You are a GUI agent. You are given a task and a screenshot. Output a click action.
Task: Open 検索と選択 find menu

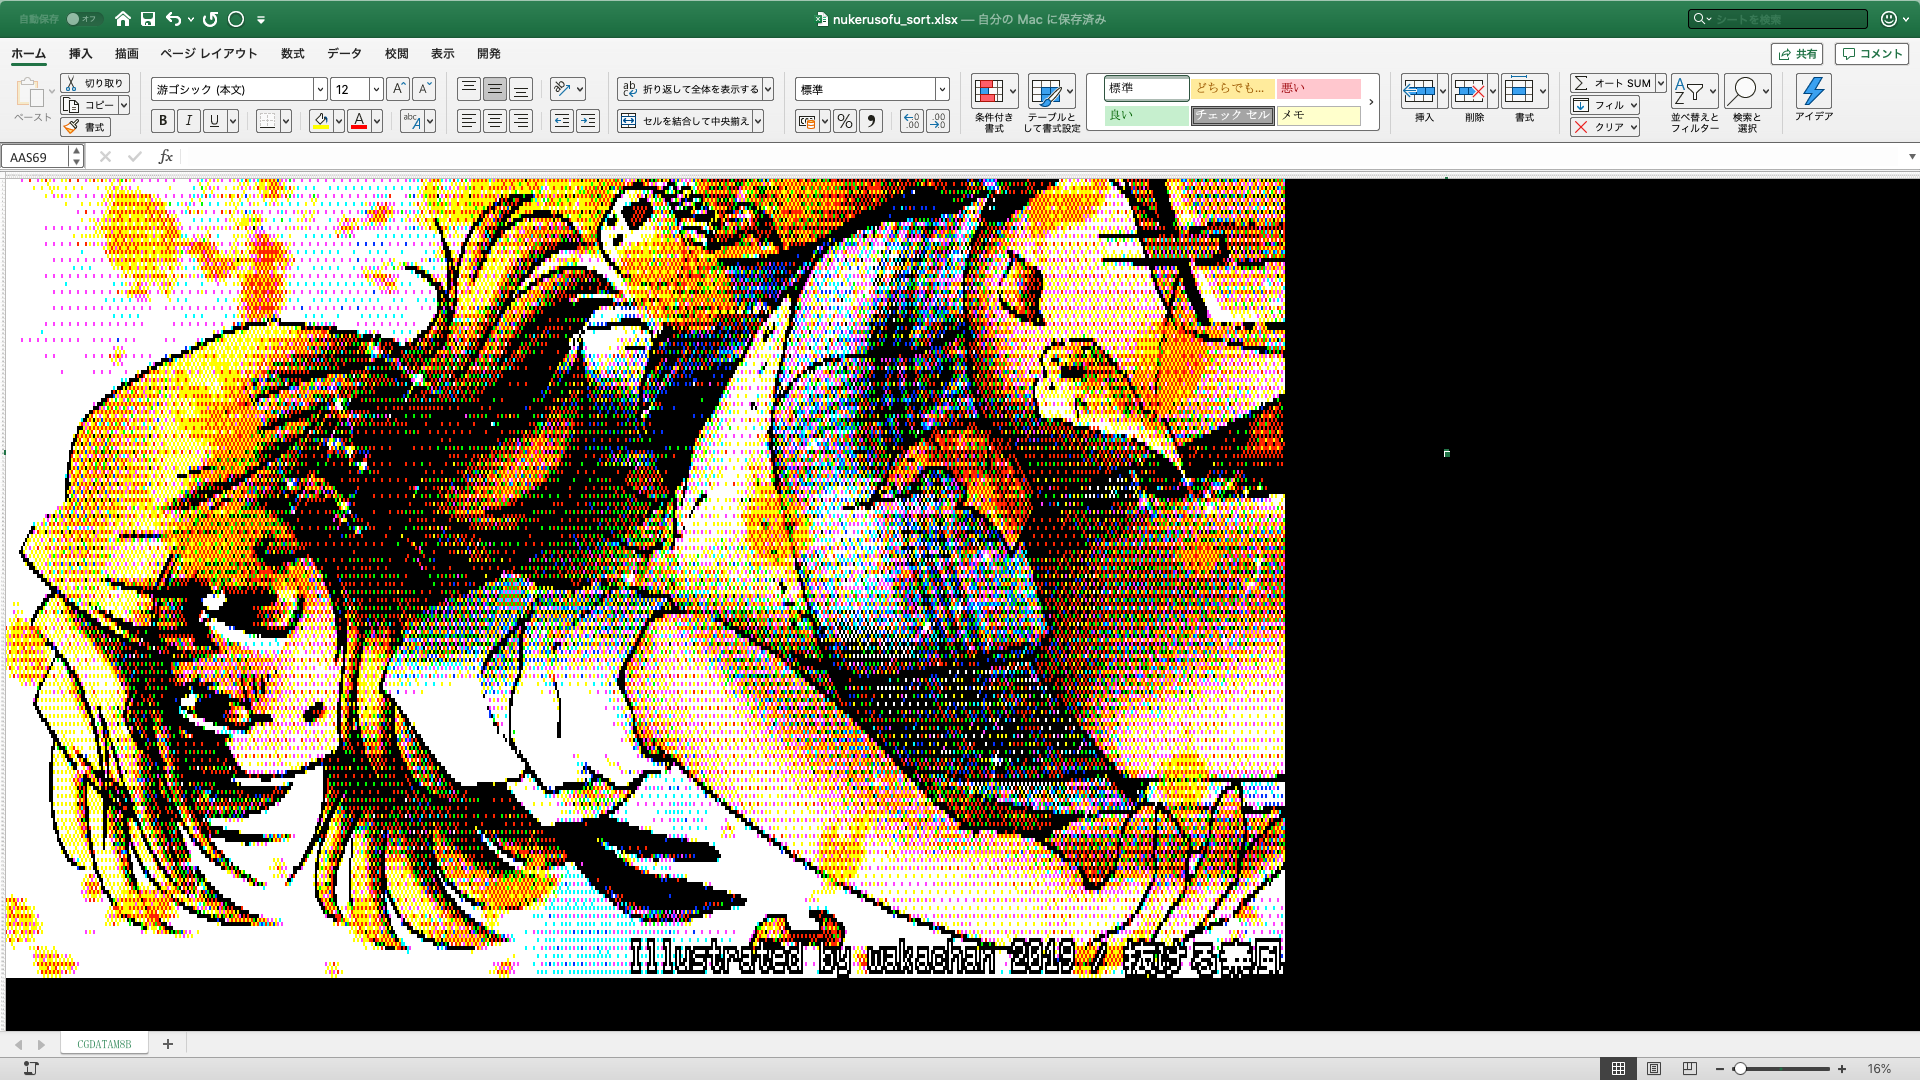pos(1747,103)
